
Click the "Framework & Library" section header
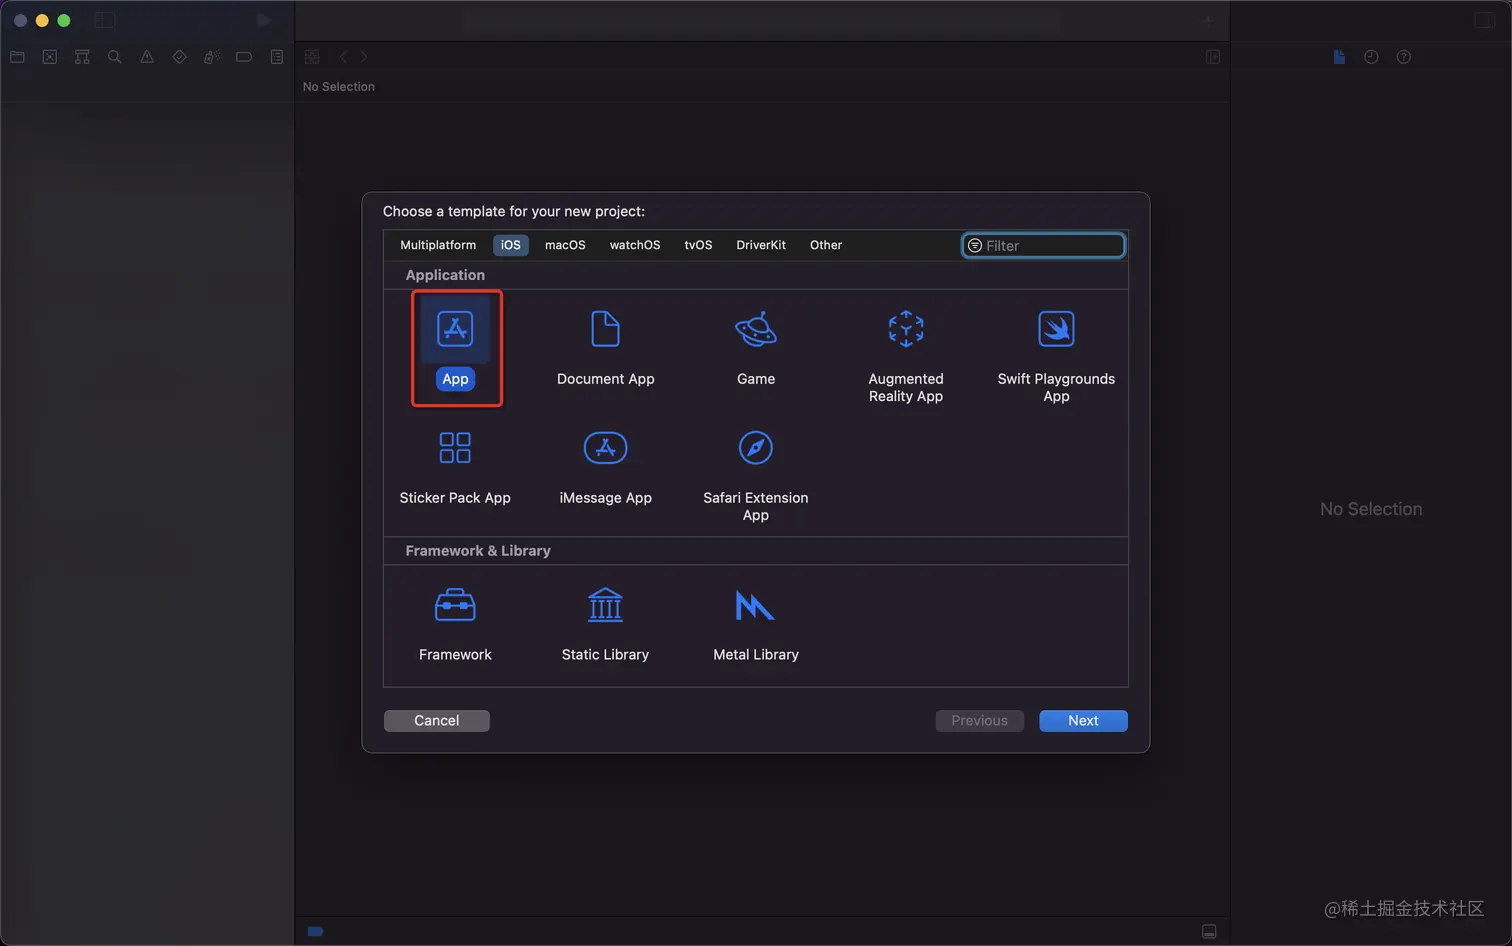tap(478, 551)
